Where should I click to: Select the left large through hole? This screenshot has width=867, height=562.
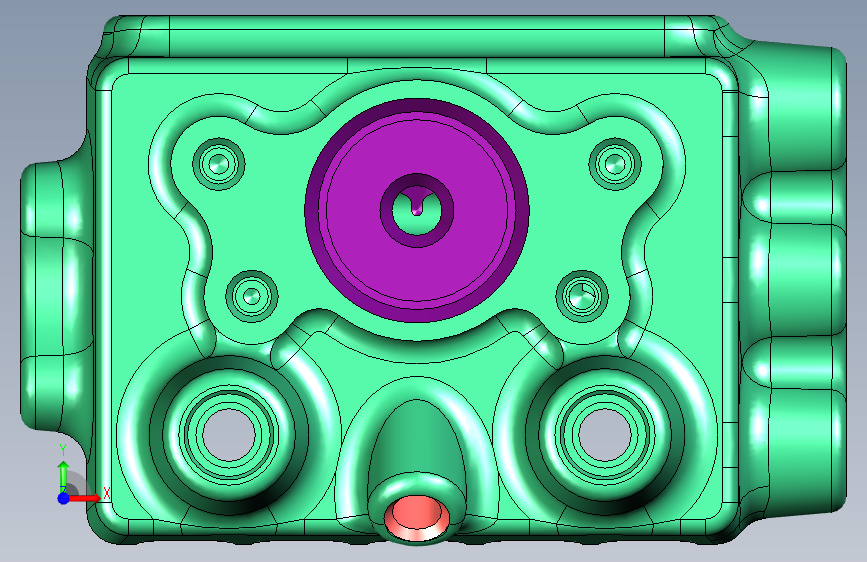point(229,435)
